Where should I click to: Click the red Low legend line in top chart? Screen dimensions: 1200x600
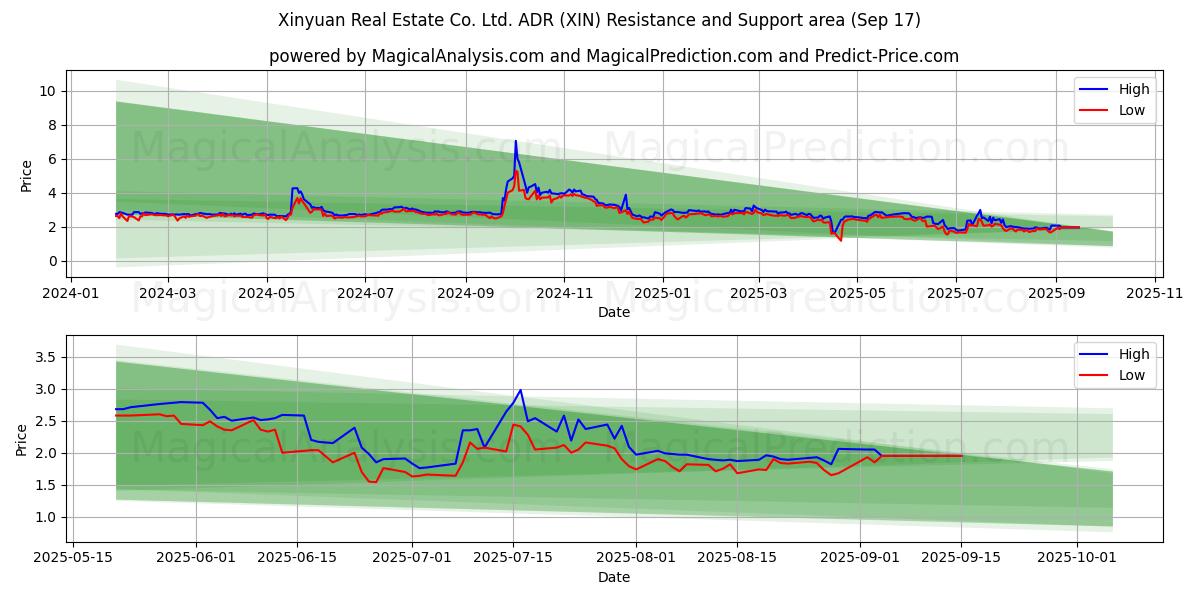[1097, 111]
